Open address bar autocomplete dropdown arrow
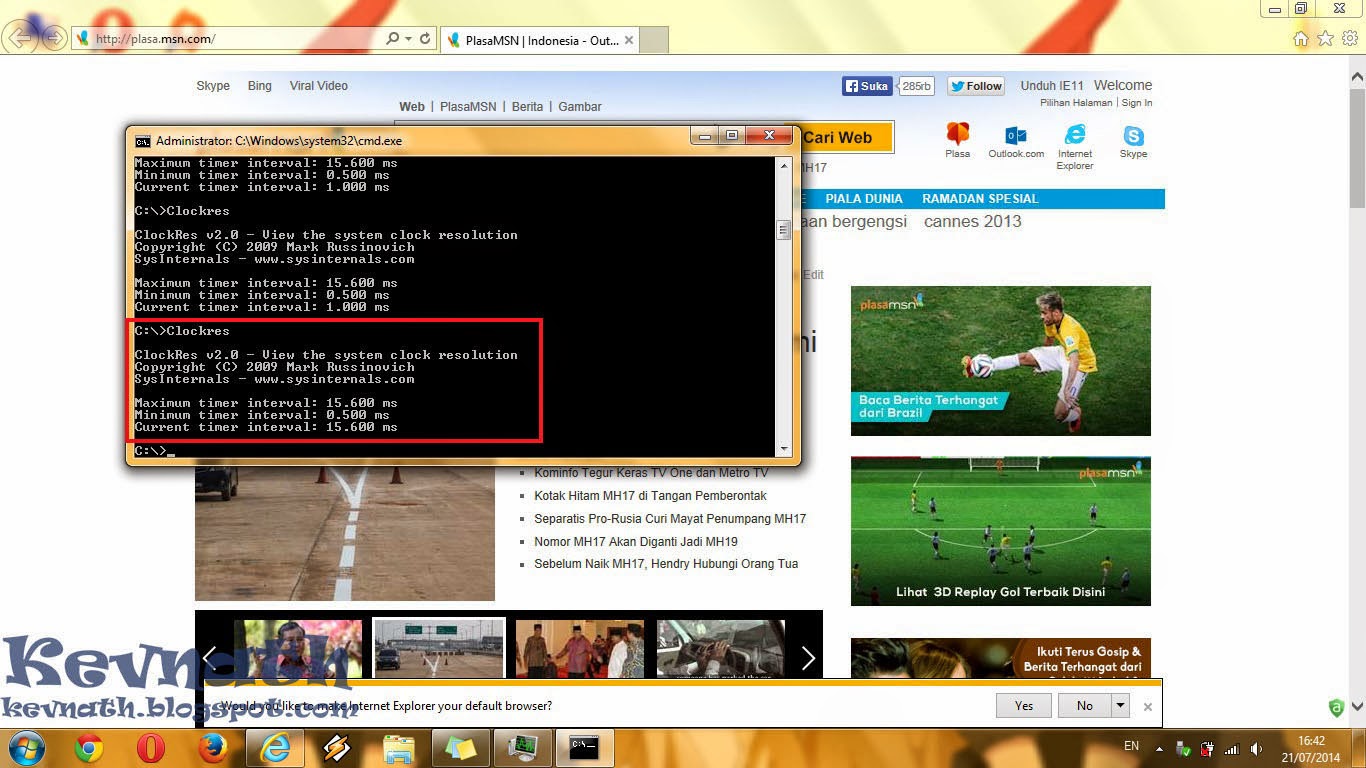1366x768 pixels. pyautogui.click(x=408, y=39)
